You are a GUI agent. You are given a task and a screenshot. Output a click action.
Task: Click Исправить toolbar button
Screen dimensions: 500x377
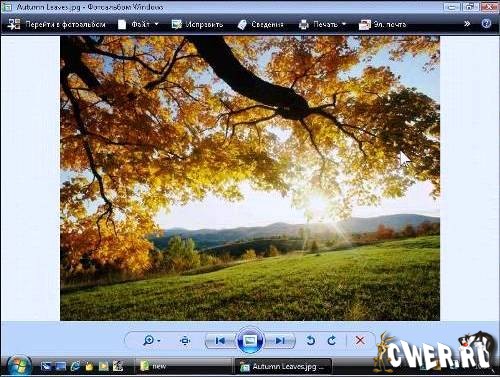[197, 24]
